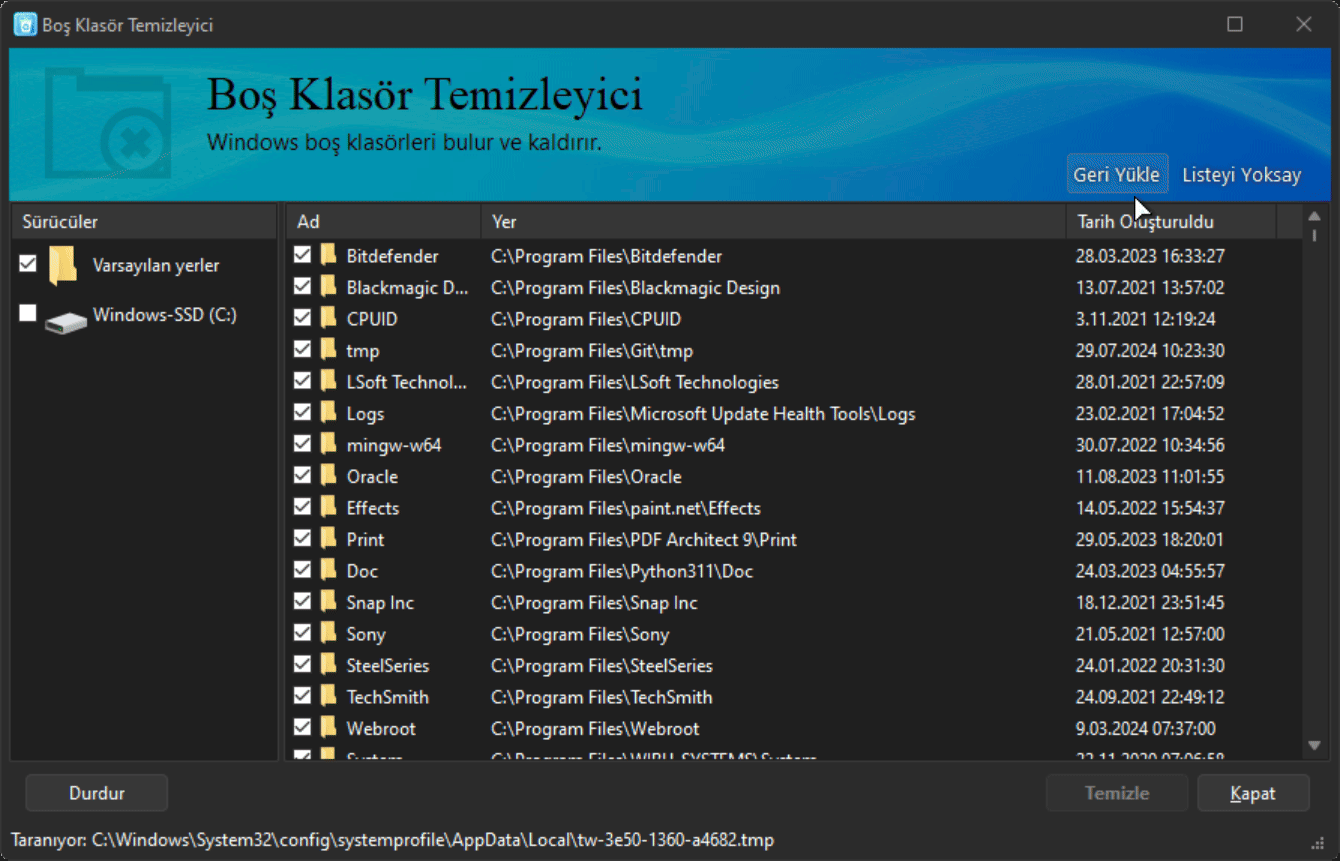Click the scrollbar up arrow
Viewport: 1340px width, 861px height.
click(1314, 215)
